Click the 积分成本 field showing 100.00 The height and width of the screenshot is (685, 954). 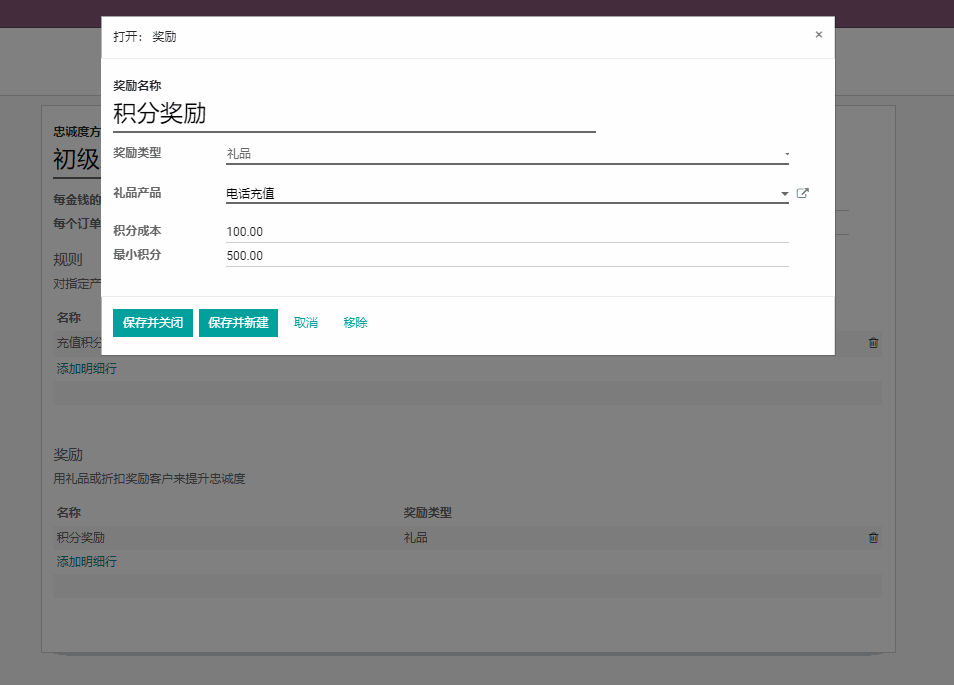click(507, 232)
